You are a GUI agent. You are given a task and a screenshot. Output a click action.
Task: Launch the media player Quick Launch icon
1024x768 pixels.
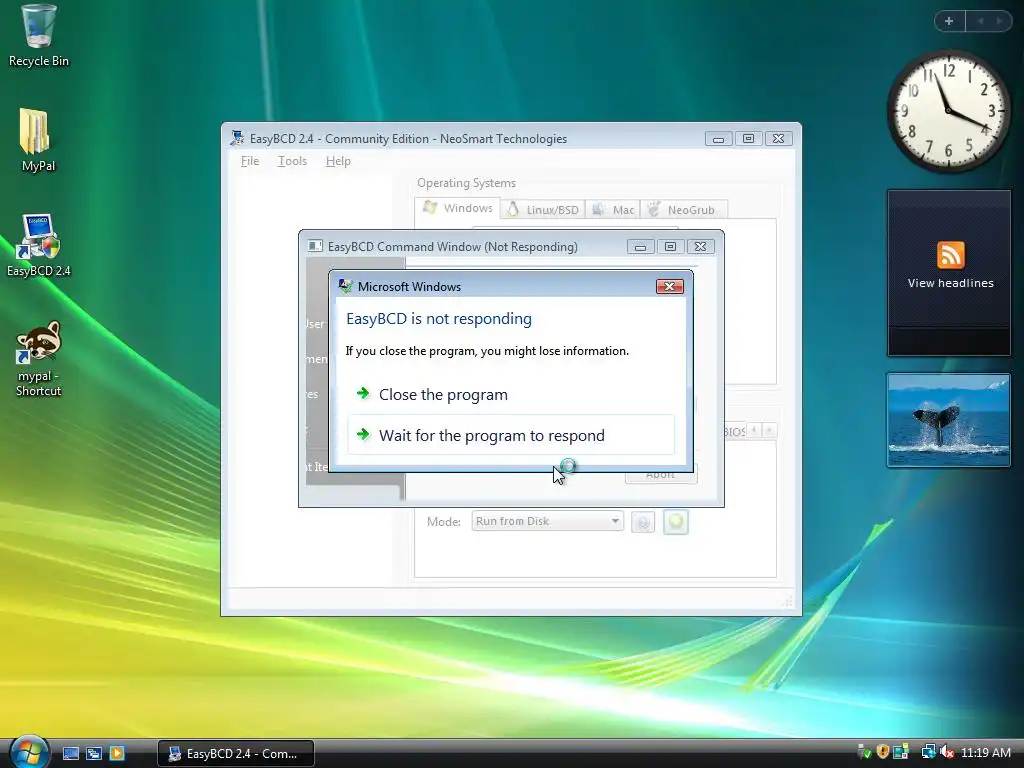pos(117,754)
